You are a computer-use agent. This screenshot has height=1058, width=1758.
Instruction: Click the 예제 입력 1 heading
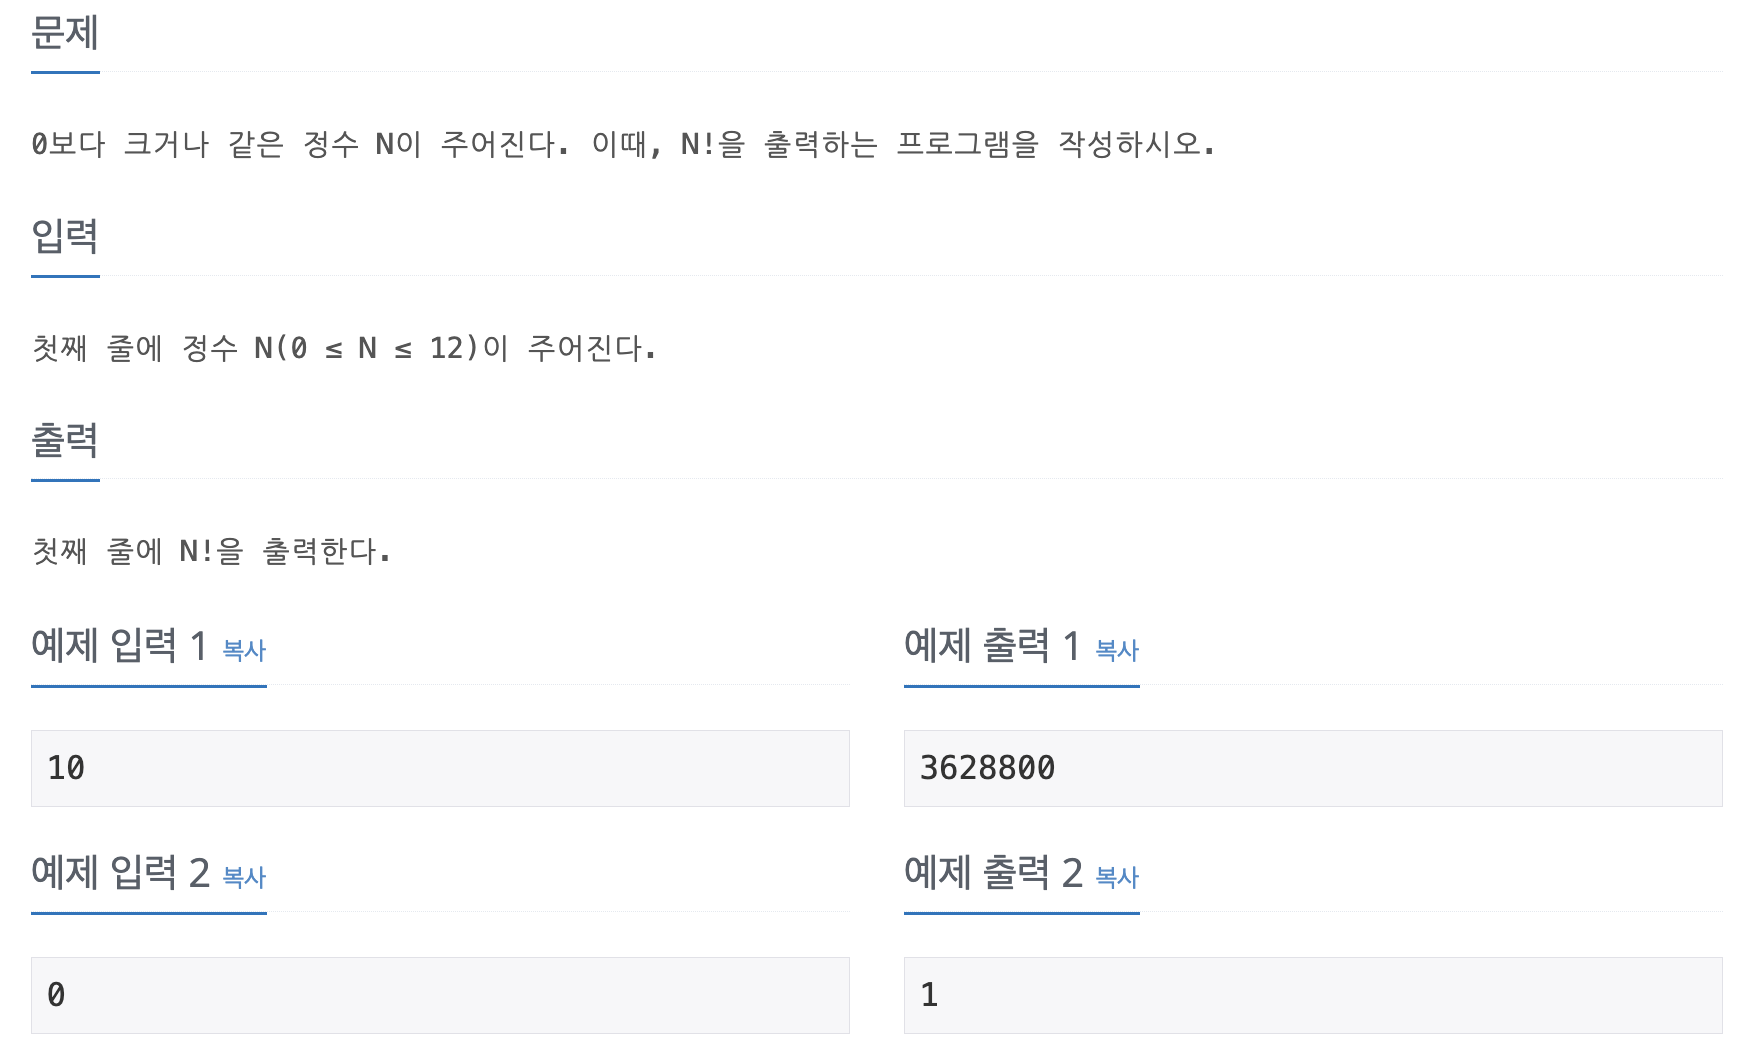[x=122, y=646]
